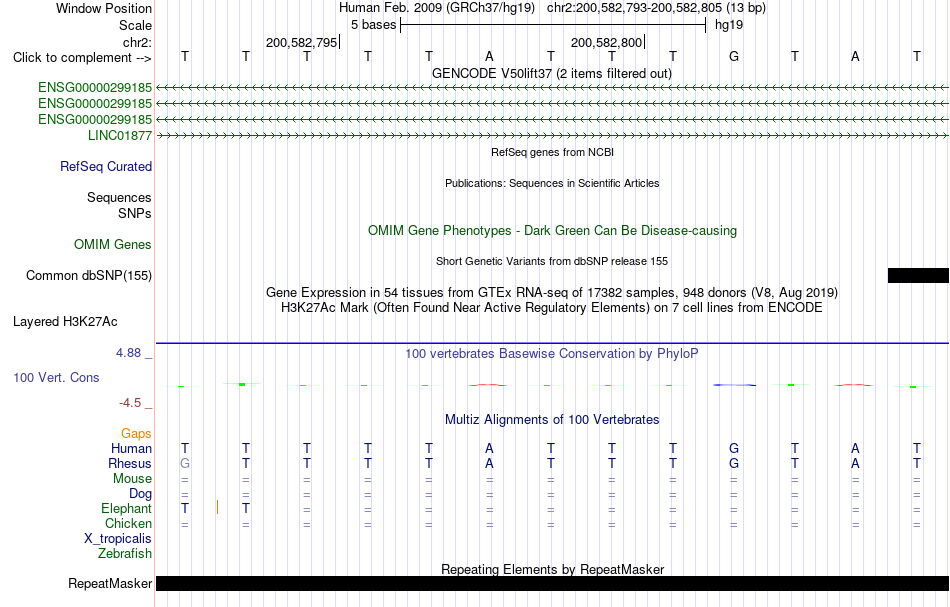Click the X_tropicalis alignment row label
Viewport: 950px width, 607px height.
pos(118,539)
